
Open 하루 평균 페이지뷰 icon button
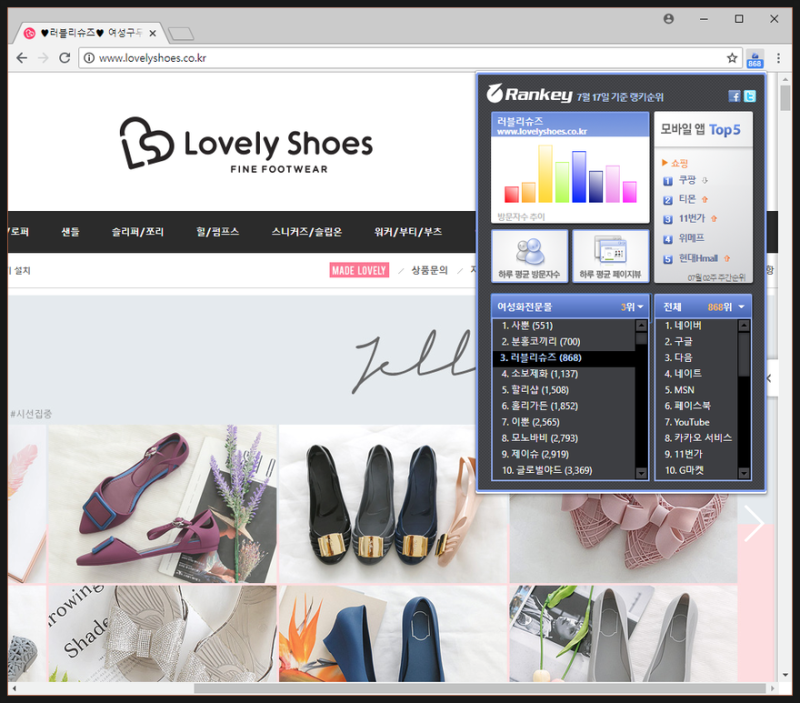[x=610, y=256]
